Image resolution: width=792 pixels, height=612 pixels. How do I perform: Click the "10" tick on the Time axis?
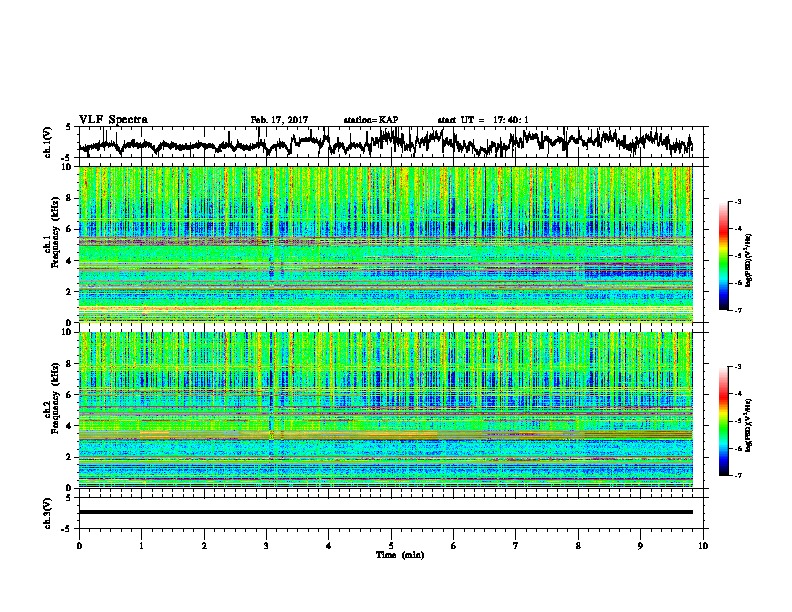coord(703,546)
